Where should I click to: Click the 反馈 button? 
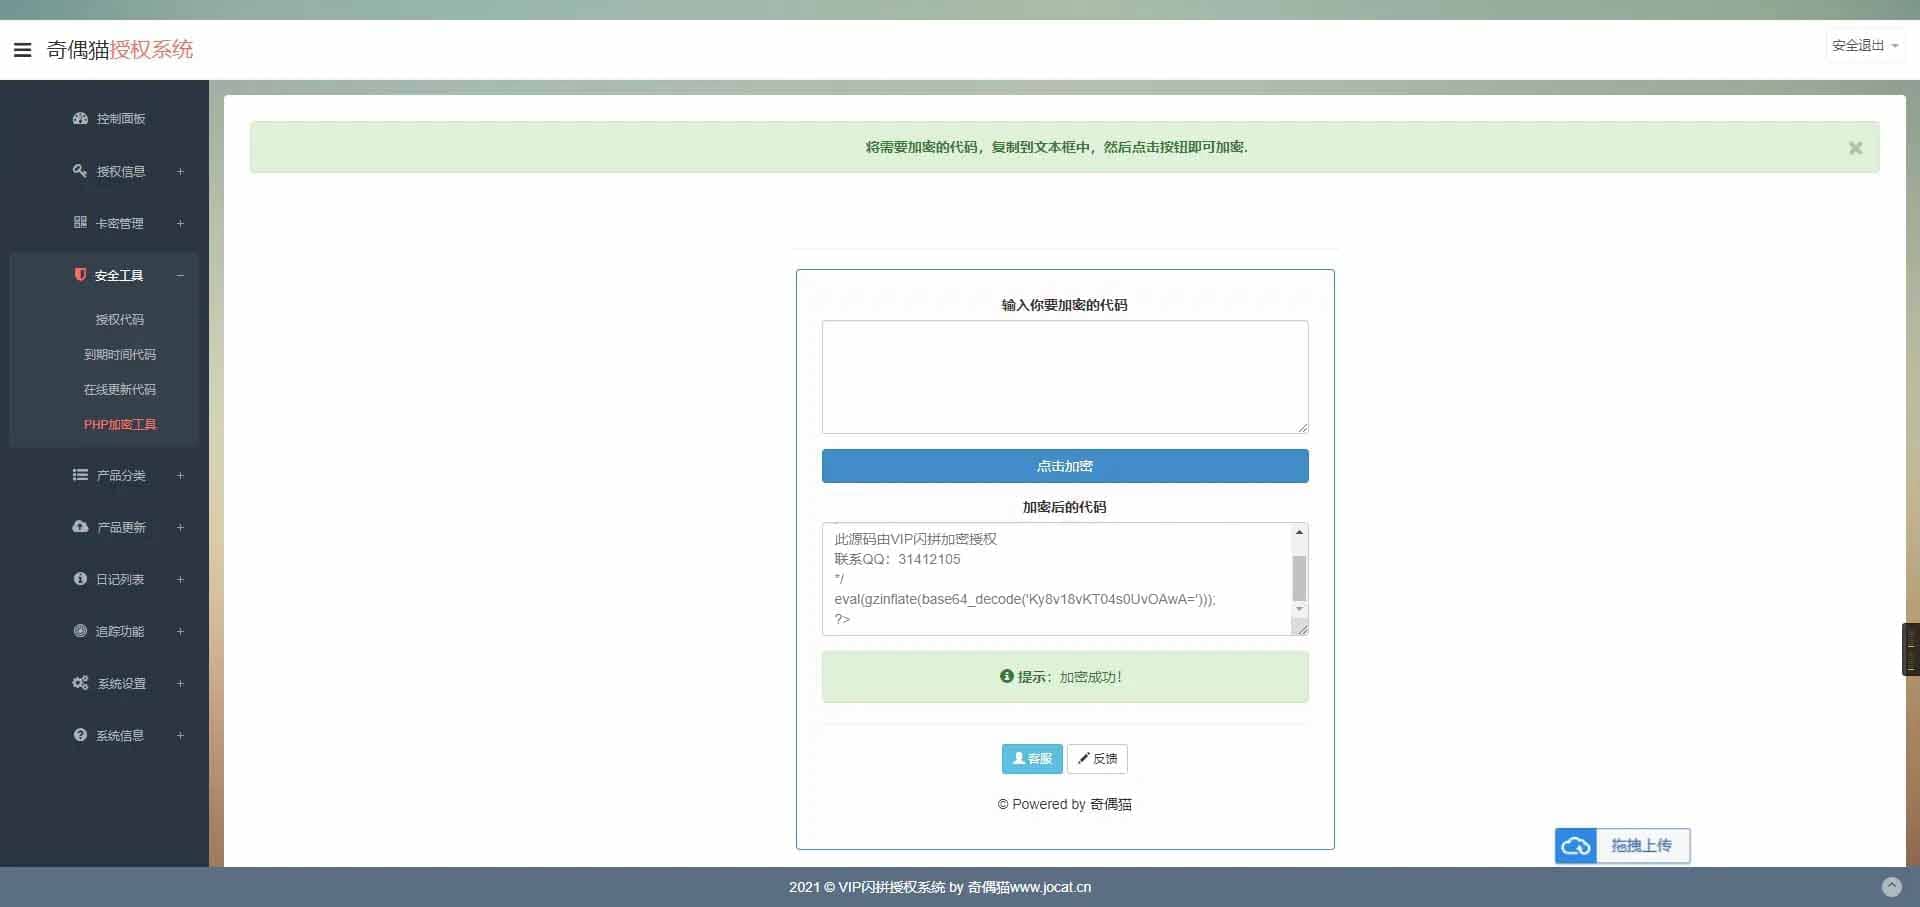coord(1097,759)
